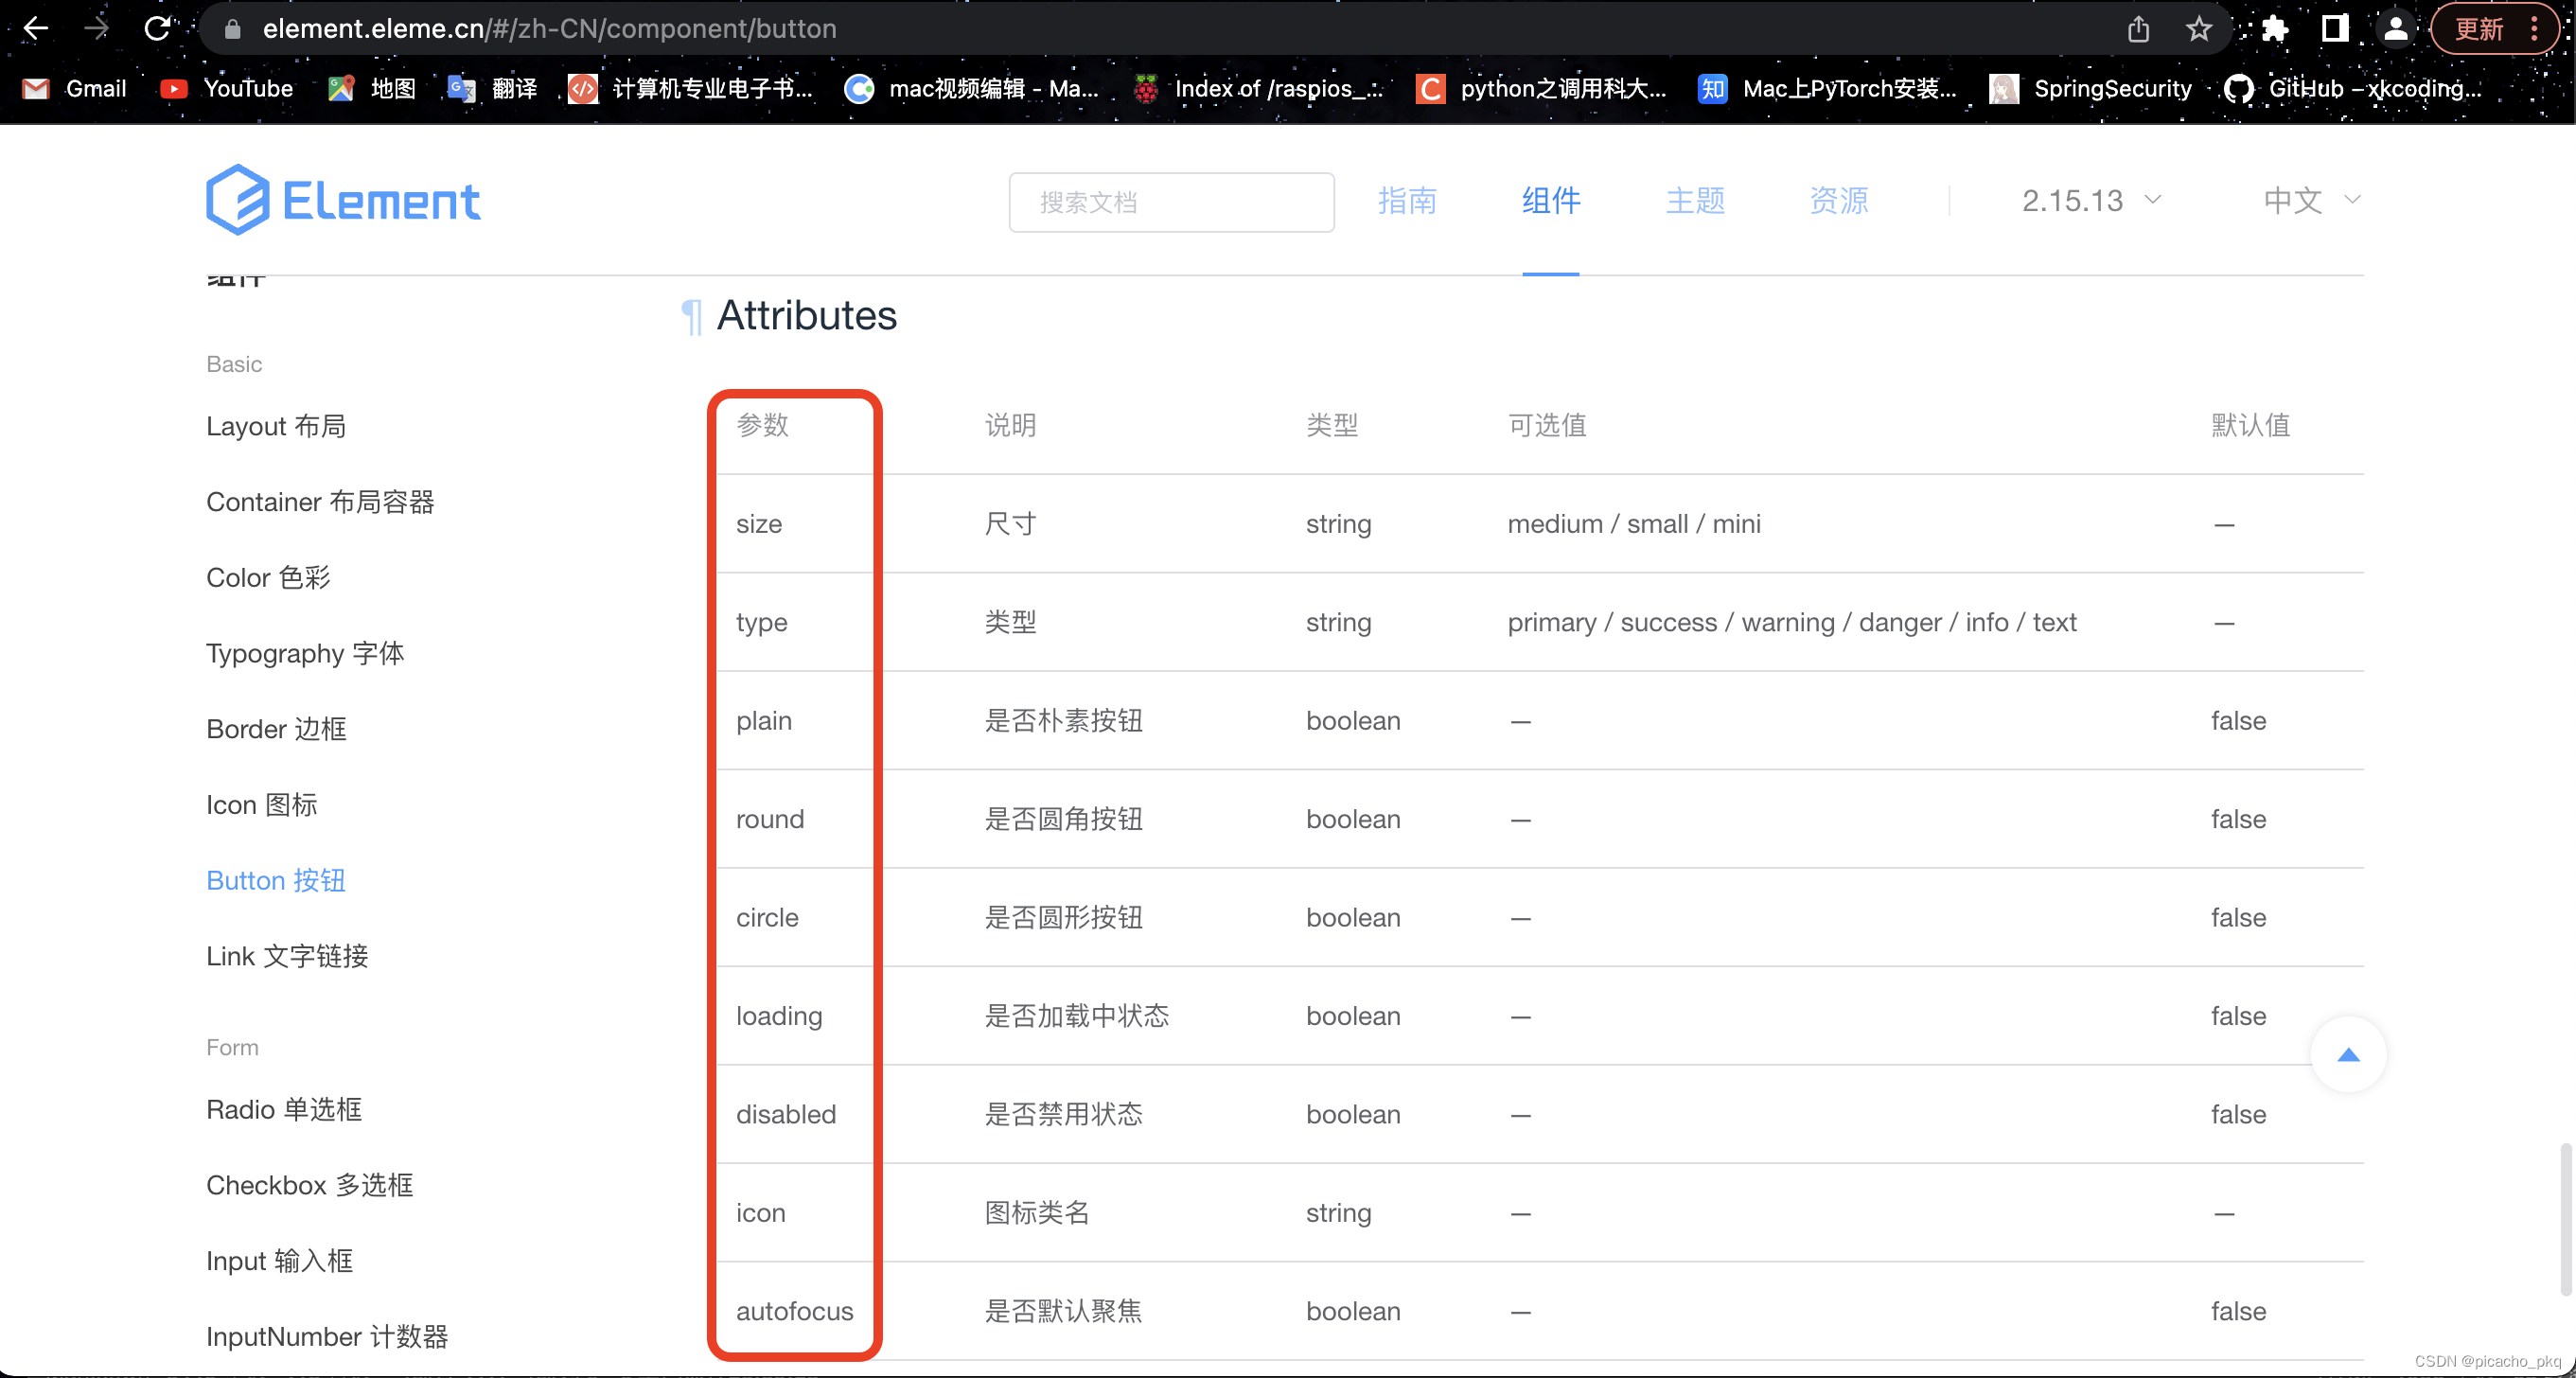Reload the page with the refresh icon

[x=157, y=28]
